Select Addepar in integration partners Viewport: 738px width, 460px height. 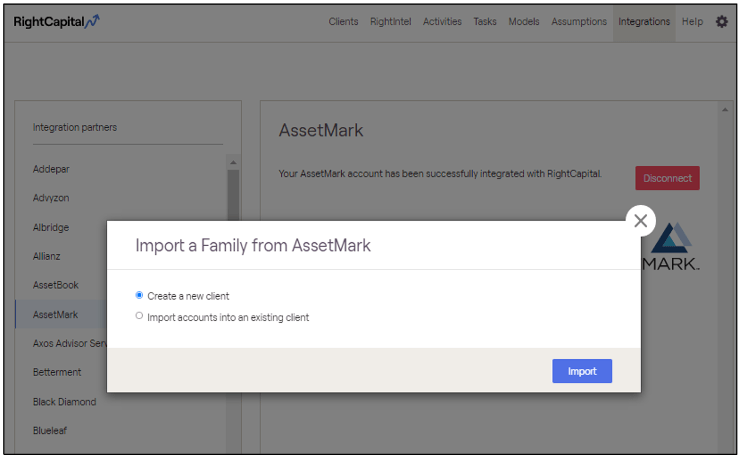(x=50, y=169)
